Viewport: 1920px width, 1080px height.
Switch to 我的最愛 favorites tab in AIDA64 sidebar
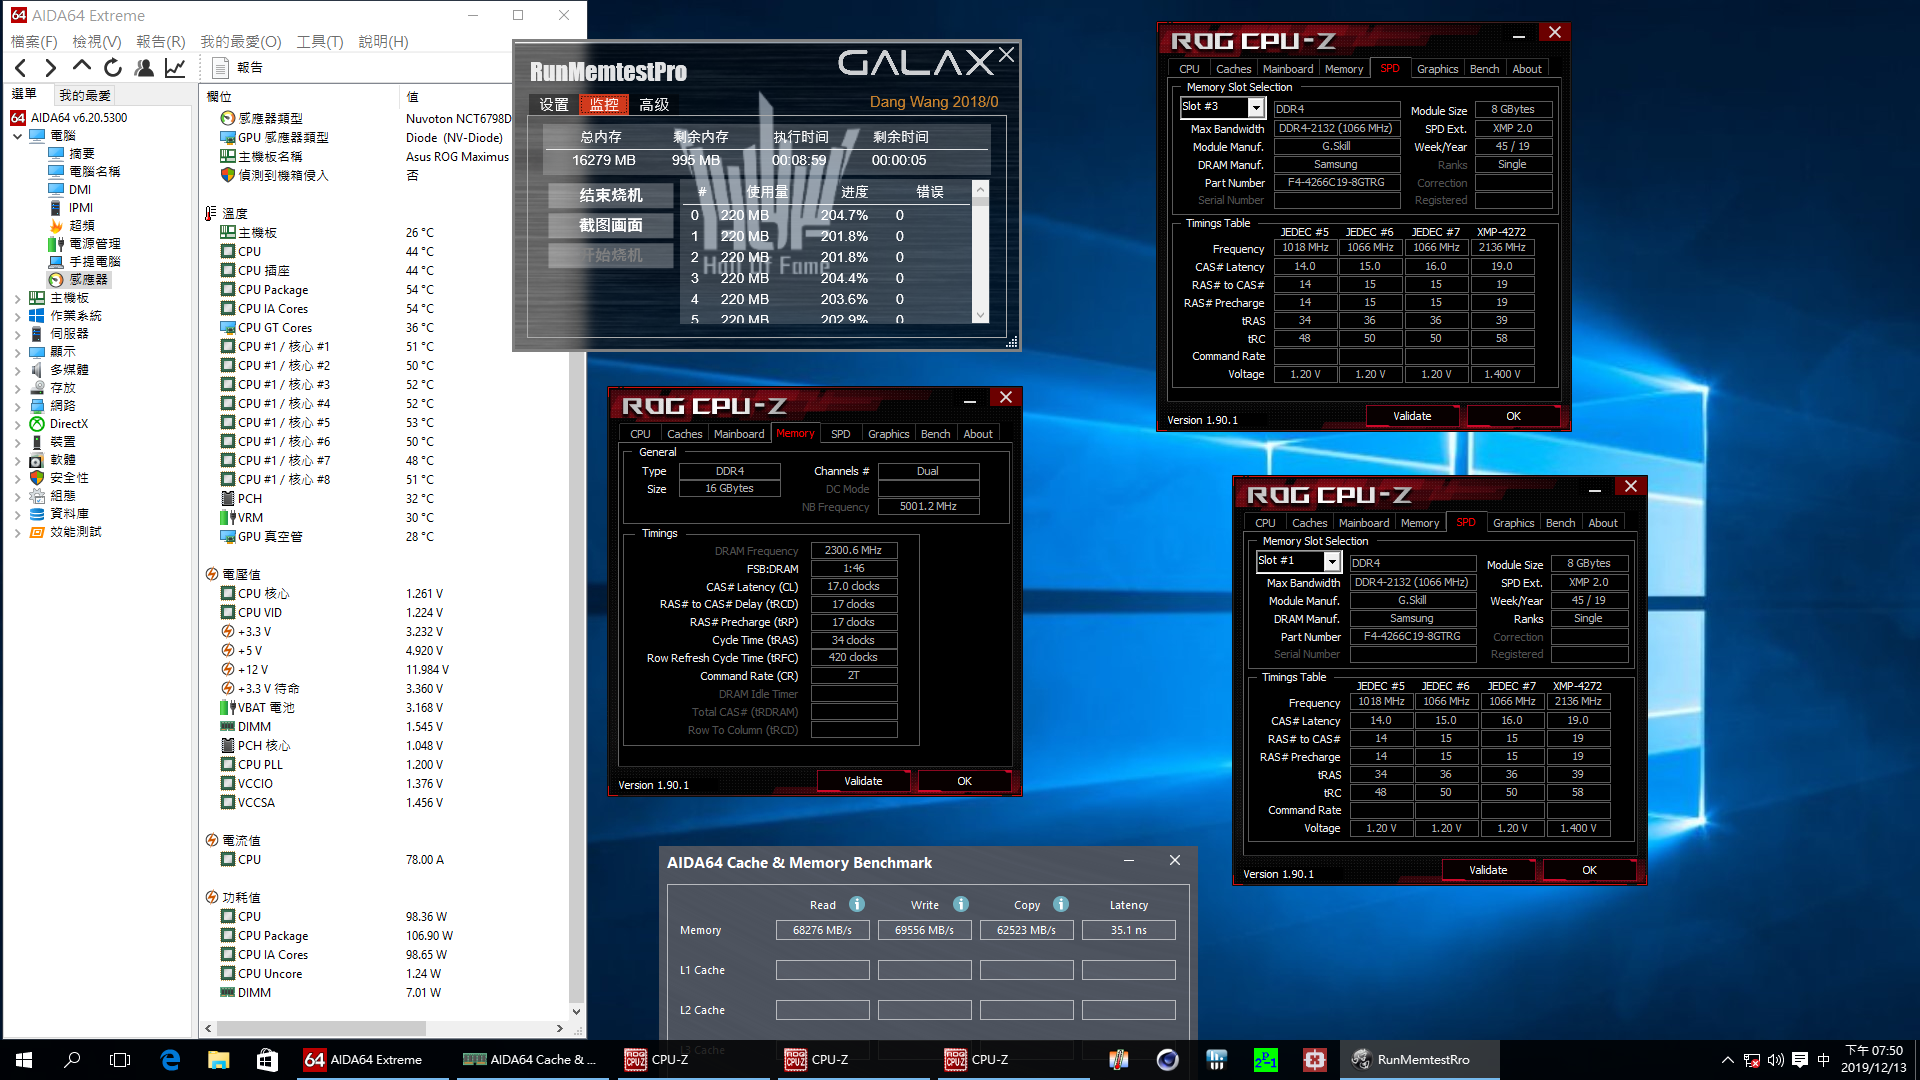pos(85,95)
